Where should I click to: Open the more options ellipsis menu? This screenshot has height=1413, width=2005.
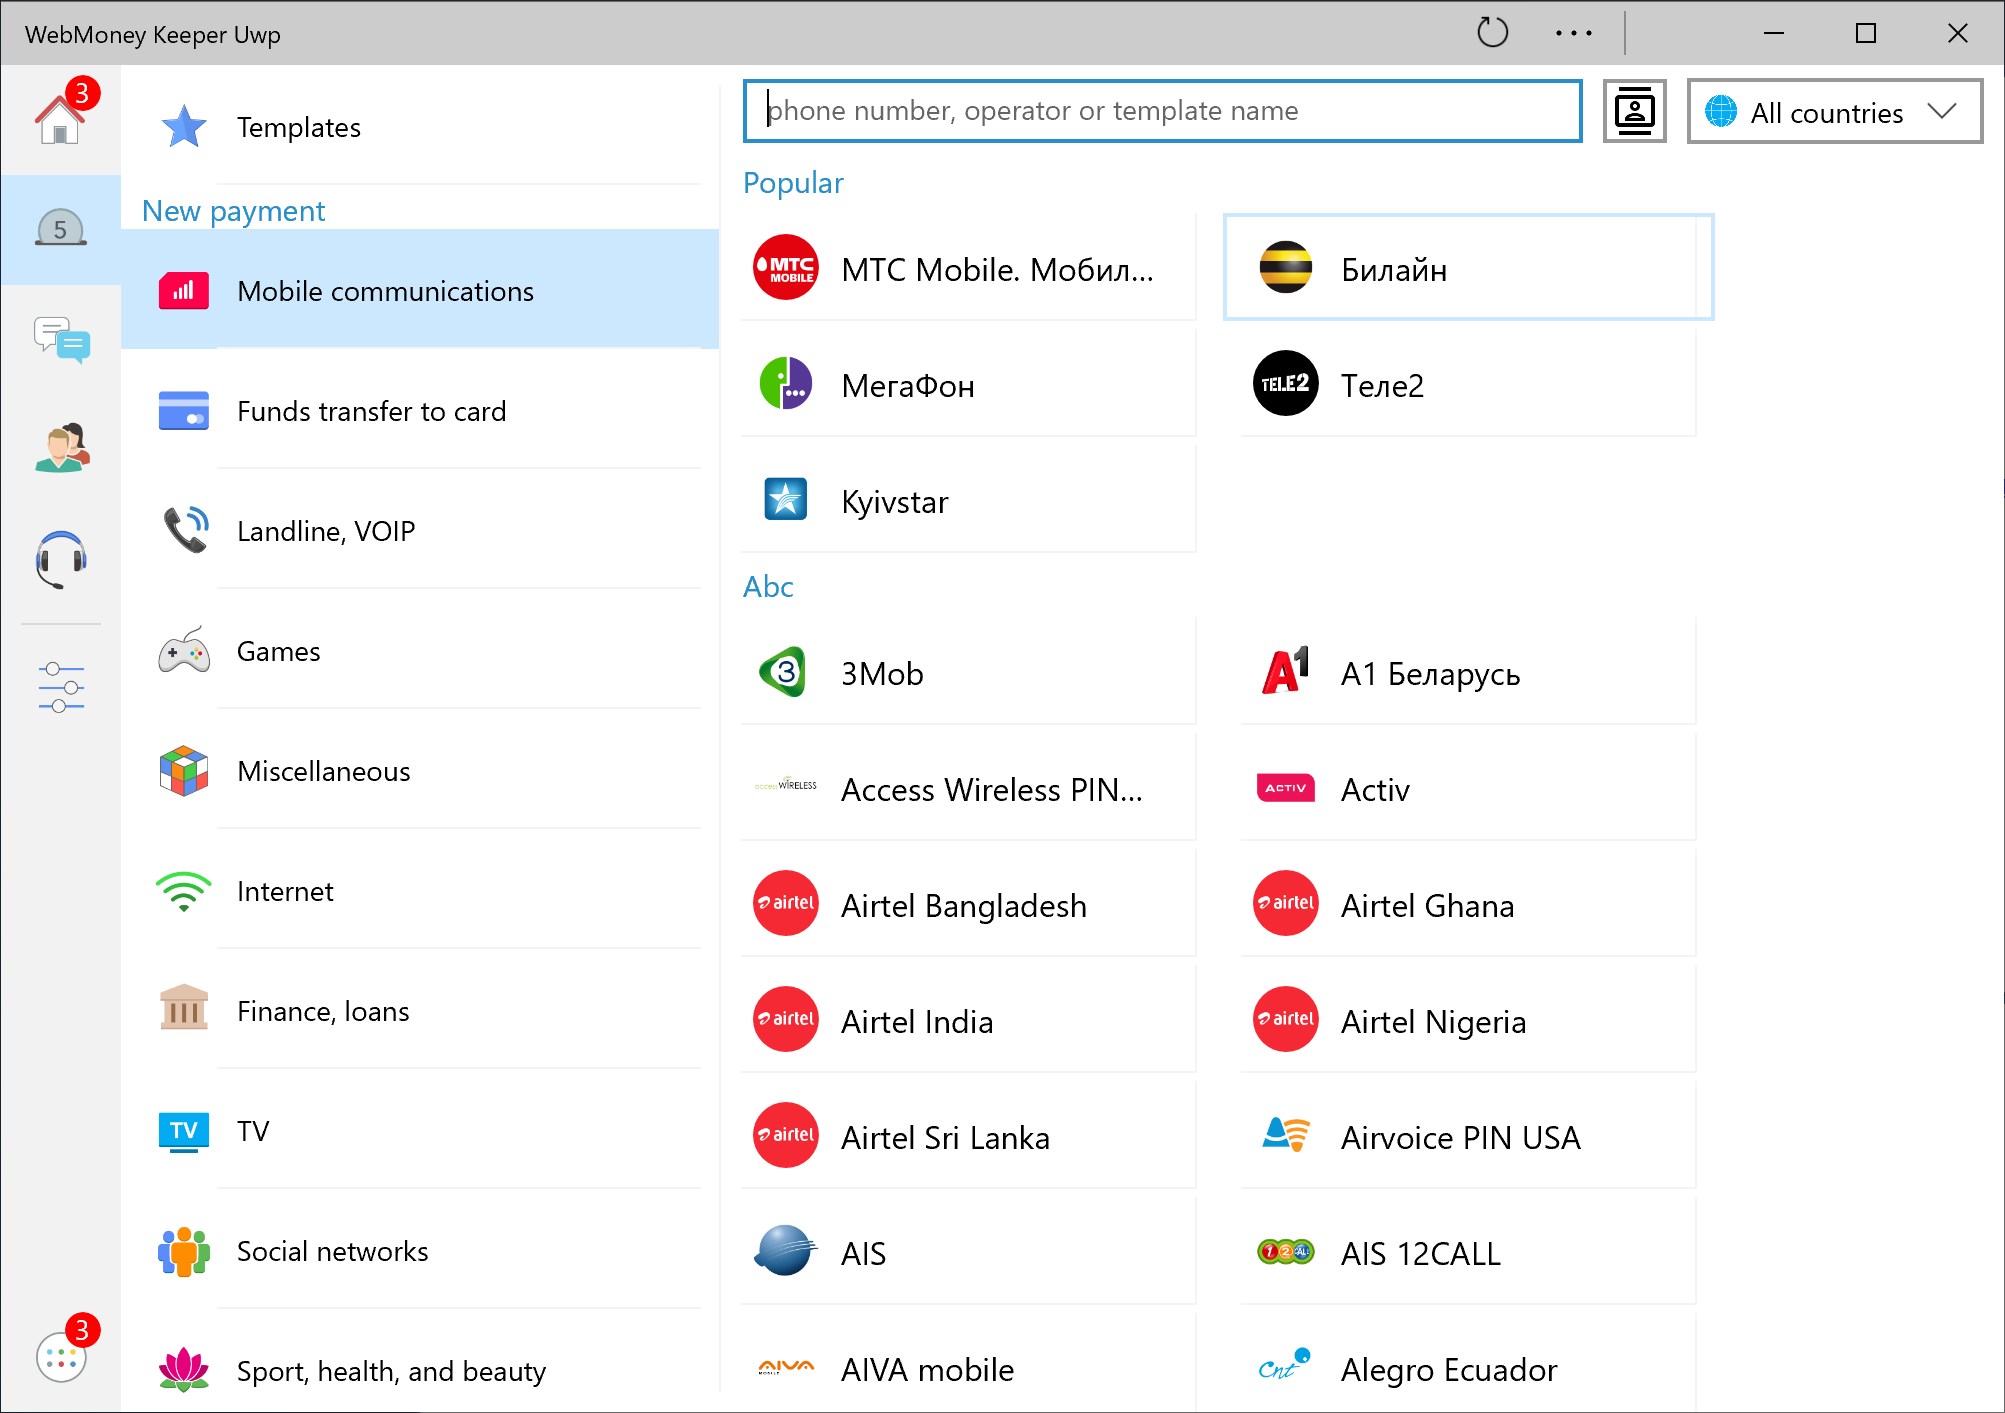click(x=1573, y=33)
